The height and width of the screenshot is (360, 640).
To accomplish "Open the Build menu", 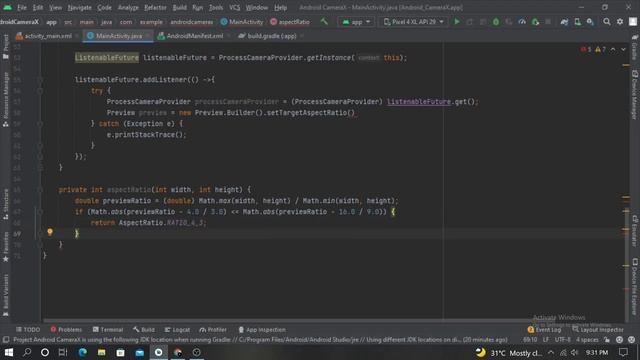I will click(179, 7).
